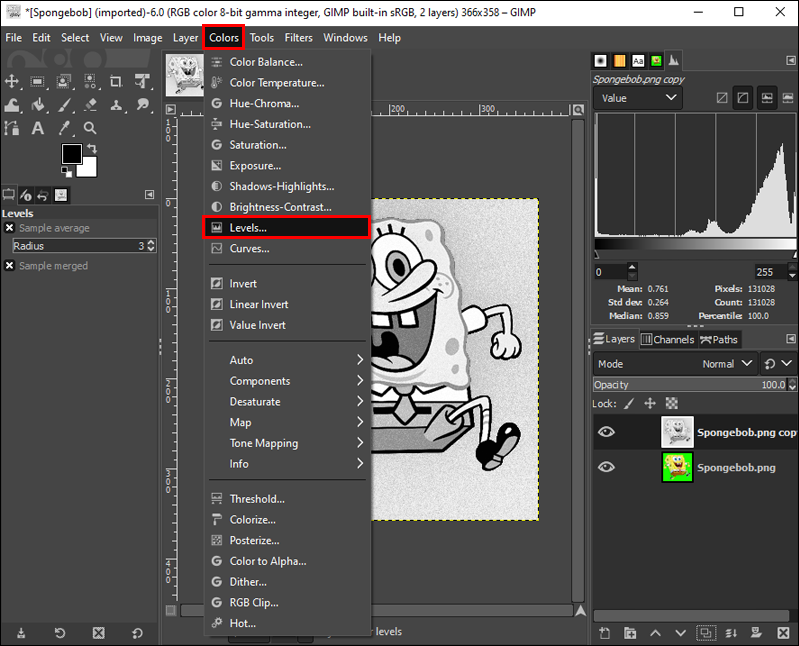799x646 pixels.
Task: Choose Color to Alpha... entry
Action: tap(287, 561)
